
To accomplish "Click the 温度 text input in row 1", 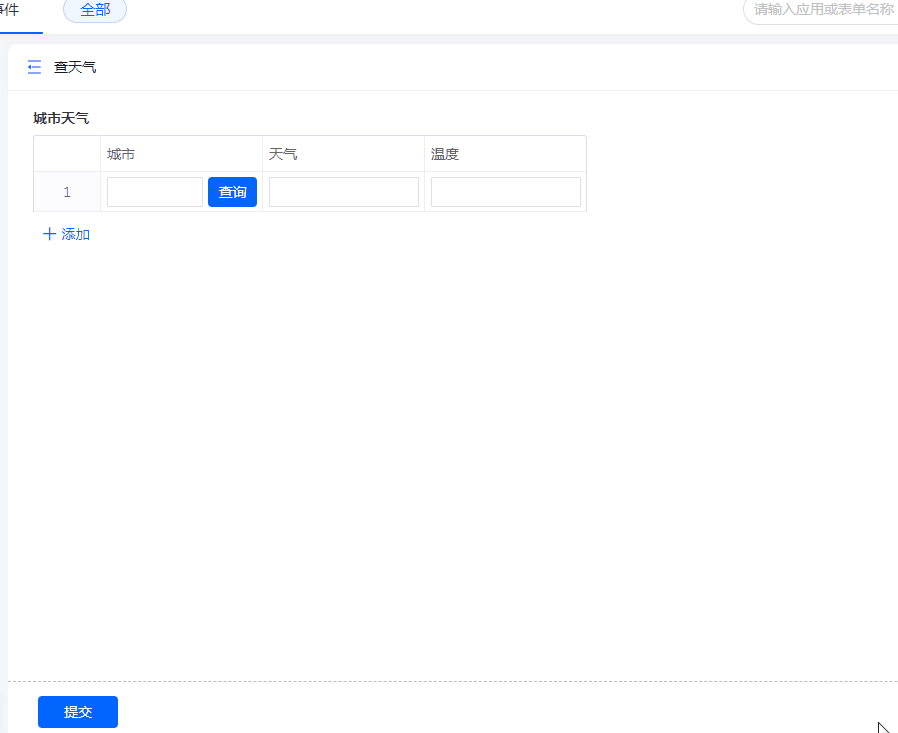I will [505, 192].
